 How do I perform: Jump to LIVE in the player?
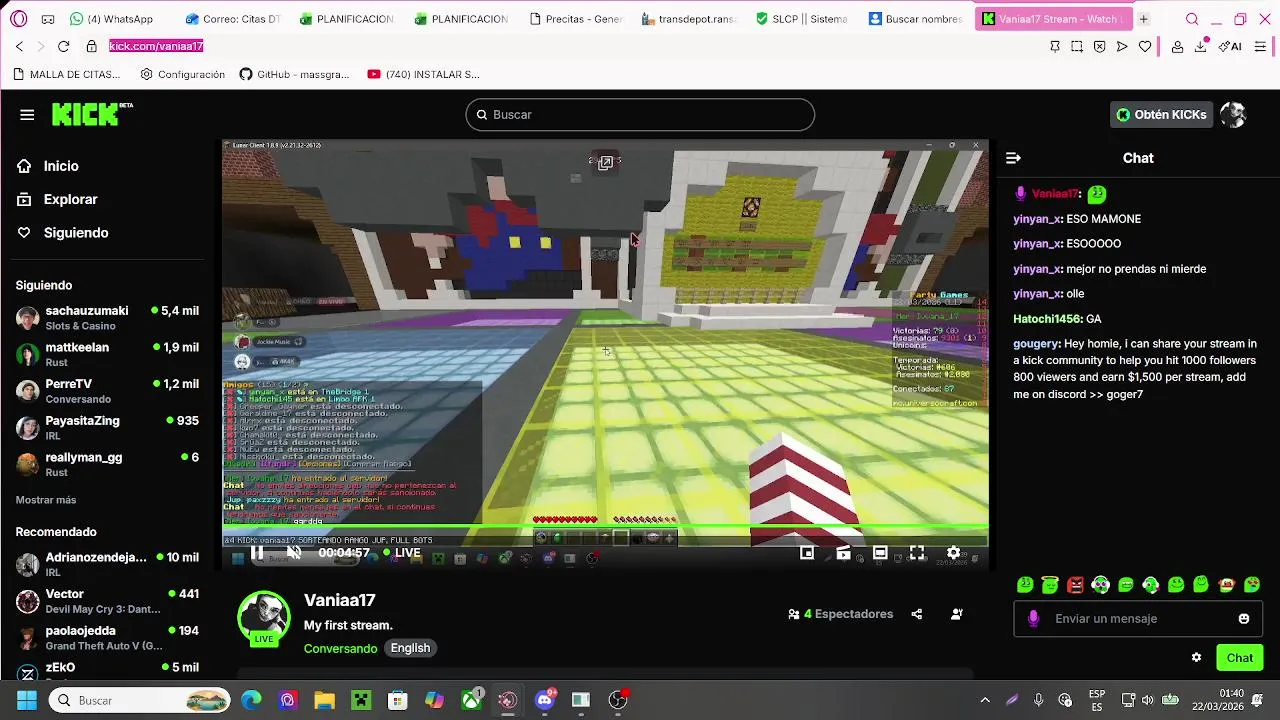(x=401, y=552)
